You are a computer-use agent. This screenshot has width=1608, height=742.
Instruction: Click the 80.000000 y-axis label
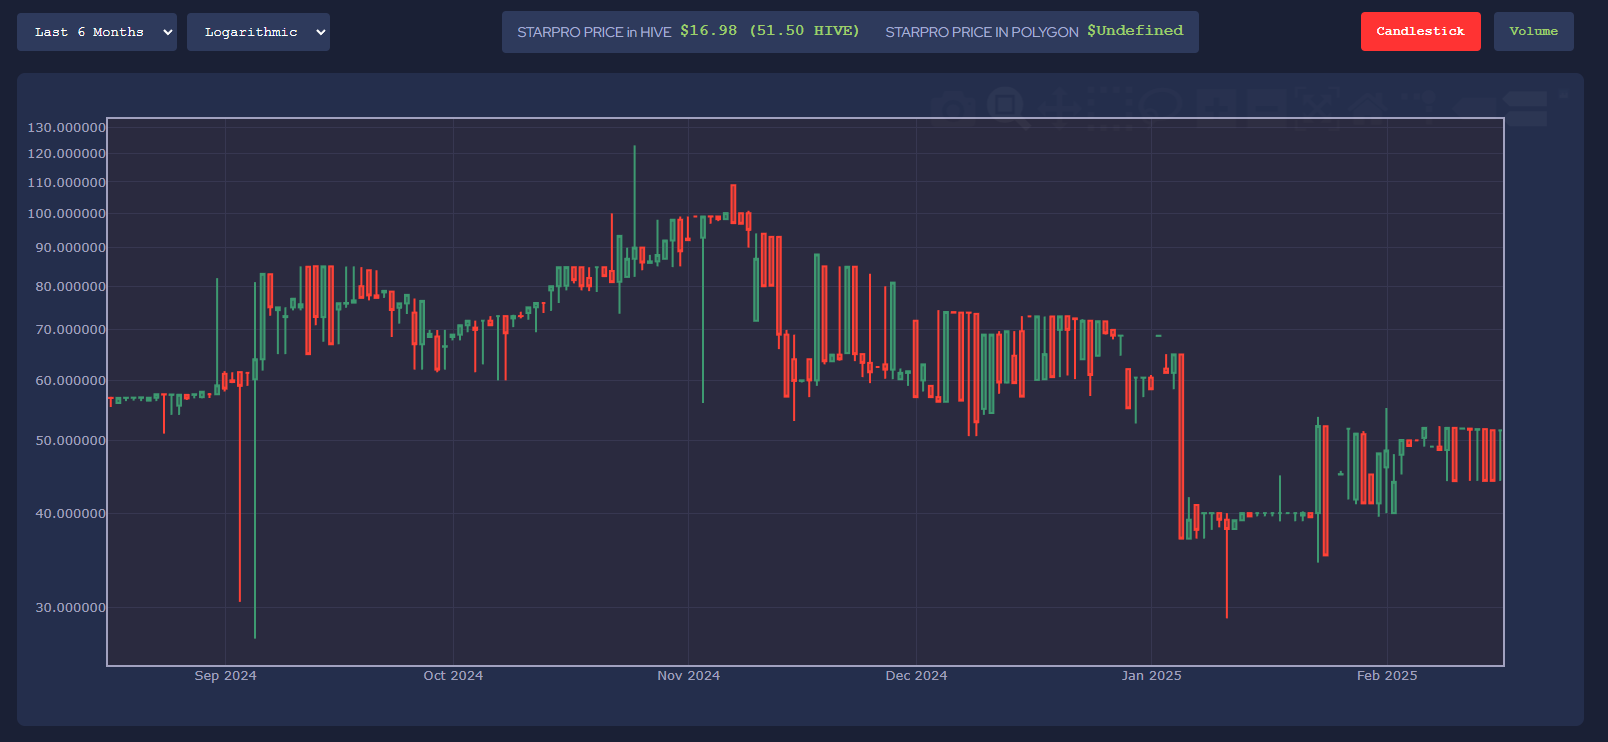[71, 287]
